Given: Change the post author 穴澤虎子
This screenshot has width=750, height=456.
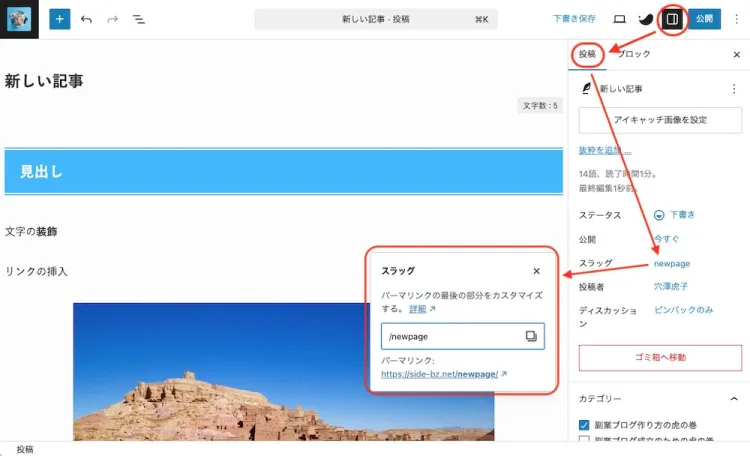Looking at the screenshot, I should pyautogui.click(x=671, y=286).
